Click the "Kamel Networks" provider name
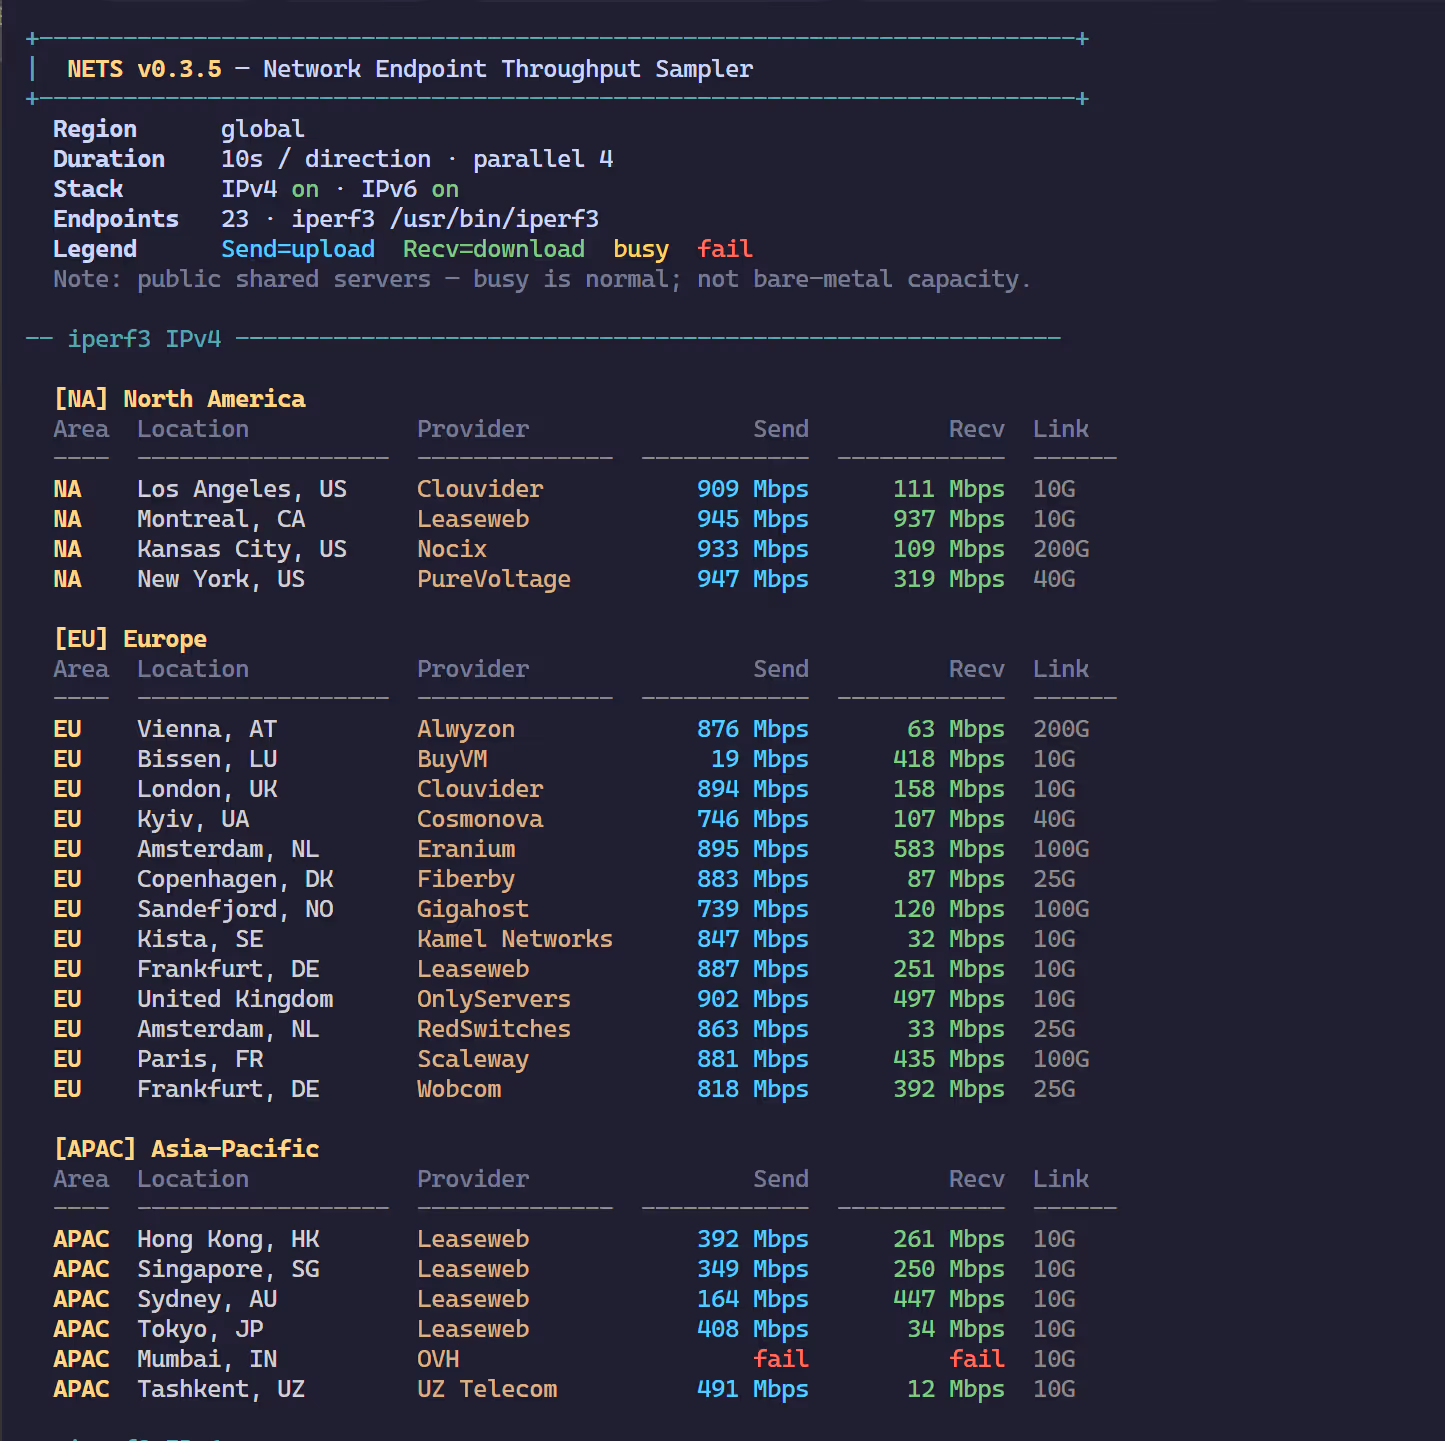The width and height of the screenshot is (1445, 1441). click(x=515, y=939)
